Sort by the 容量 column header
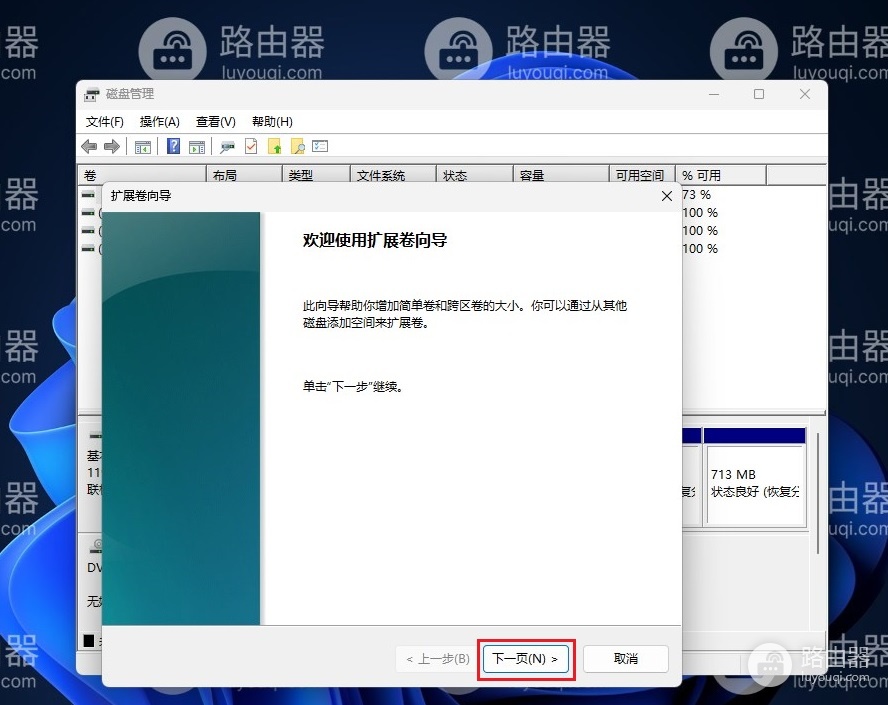Screen dimensions: 888x705 click(x=561, y=175)
